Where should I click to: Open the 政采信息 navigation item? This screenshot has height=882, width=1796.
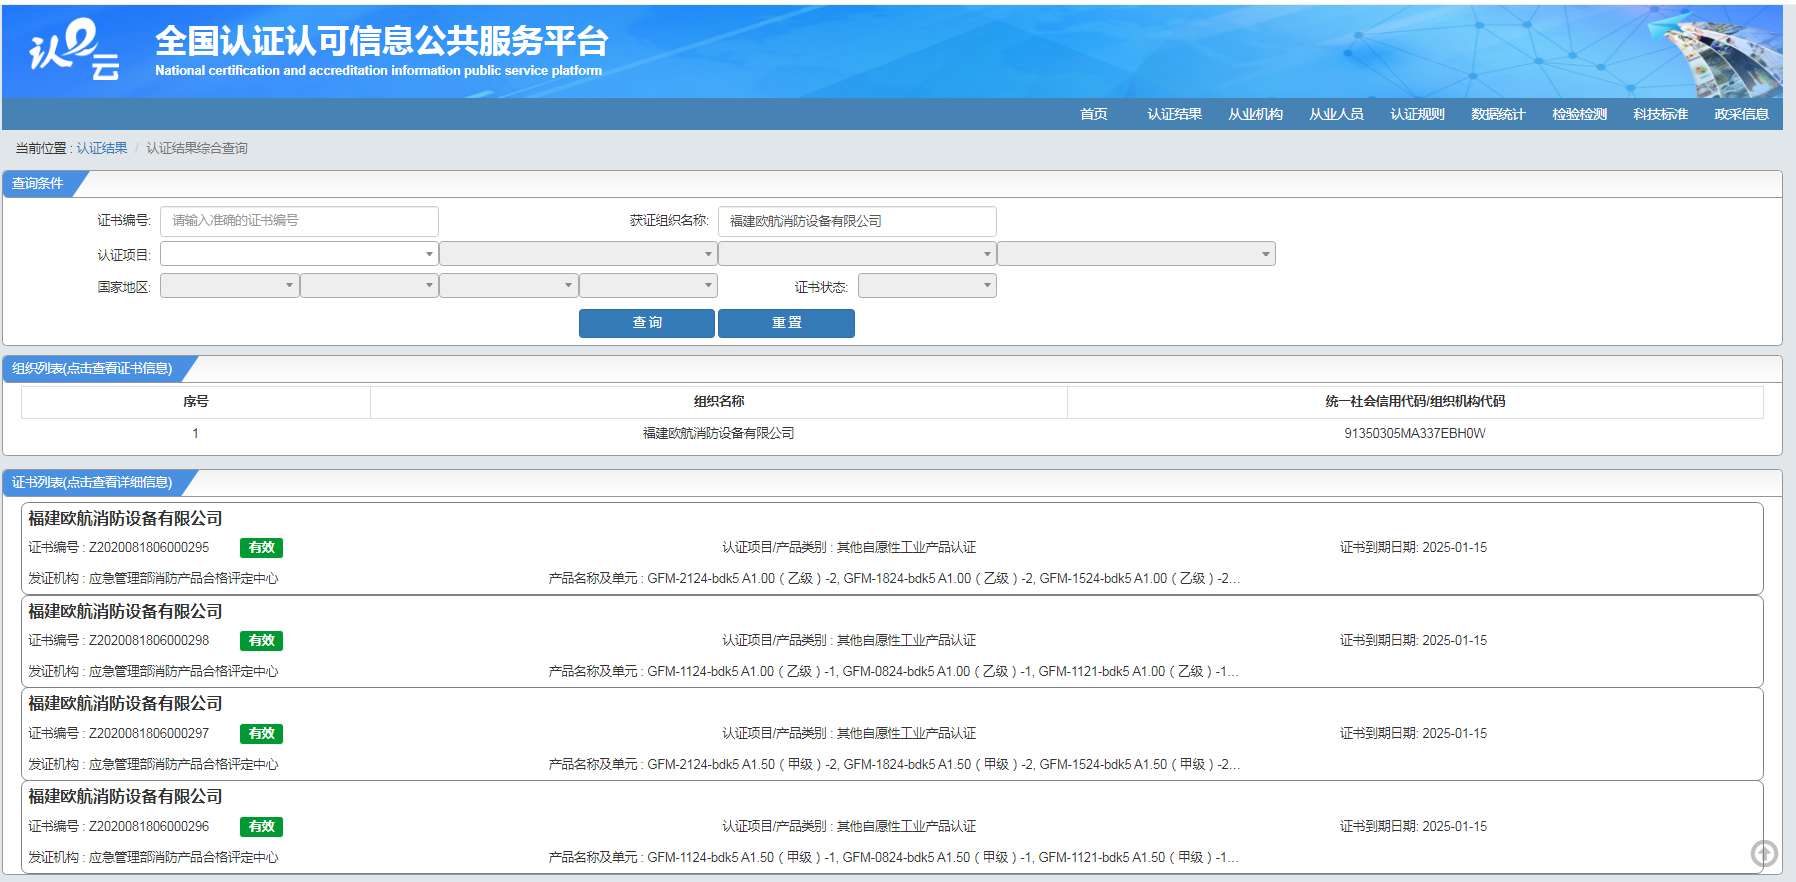[1741, 114]
